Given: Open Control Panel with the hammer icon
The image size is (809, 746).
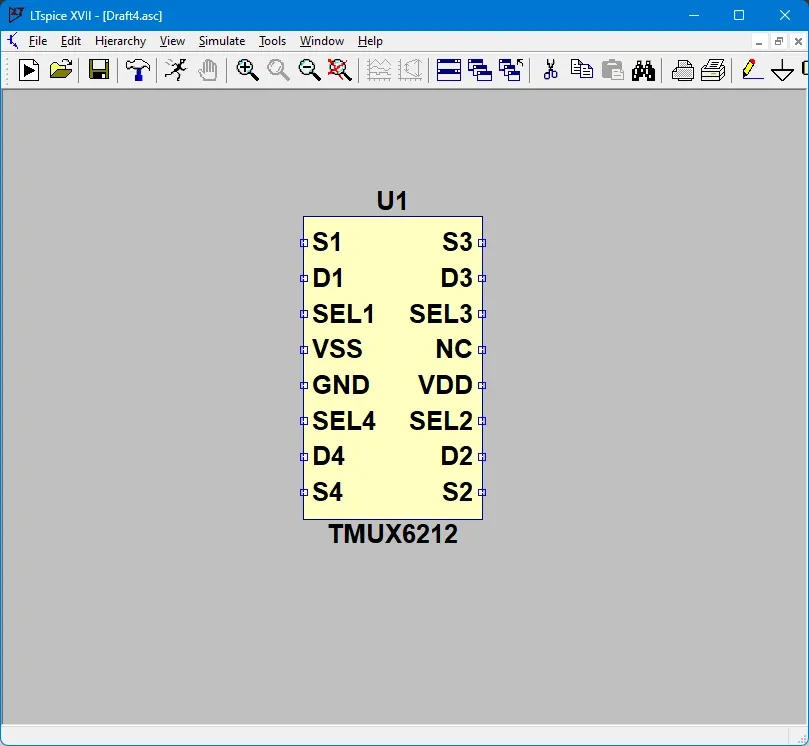Looking at the screenshot, I should [x=137, y=70].
